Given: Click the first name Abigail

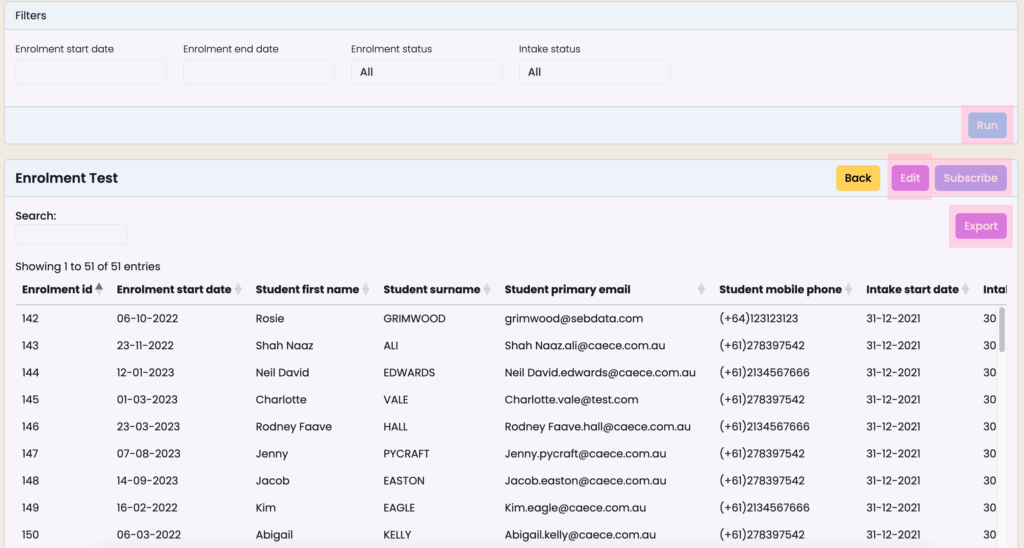Looking at the screenshot, I should tap(274, 535).
